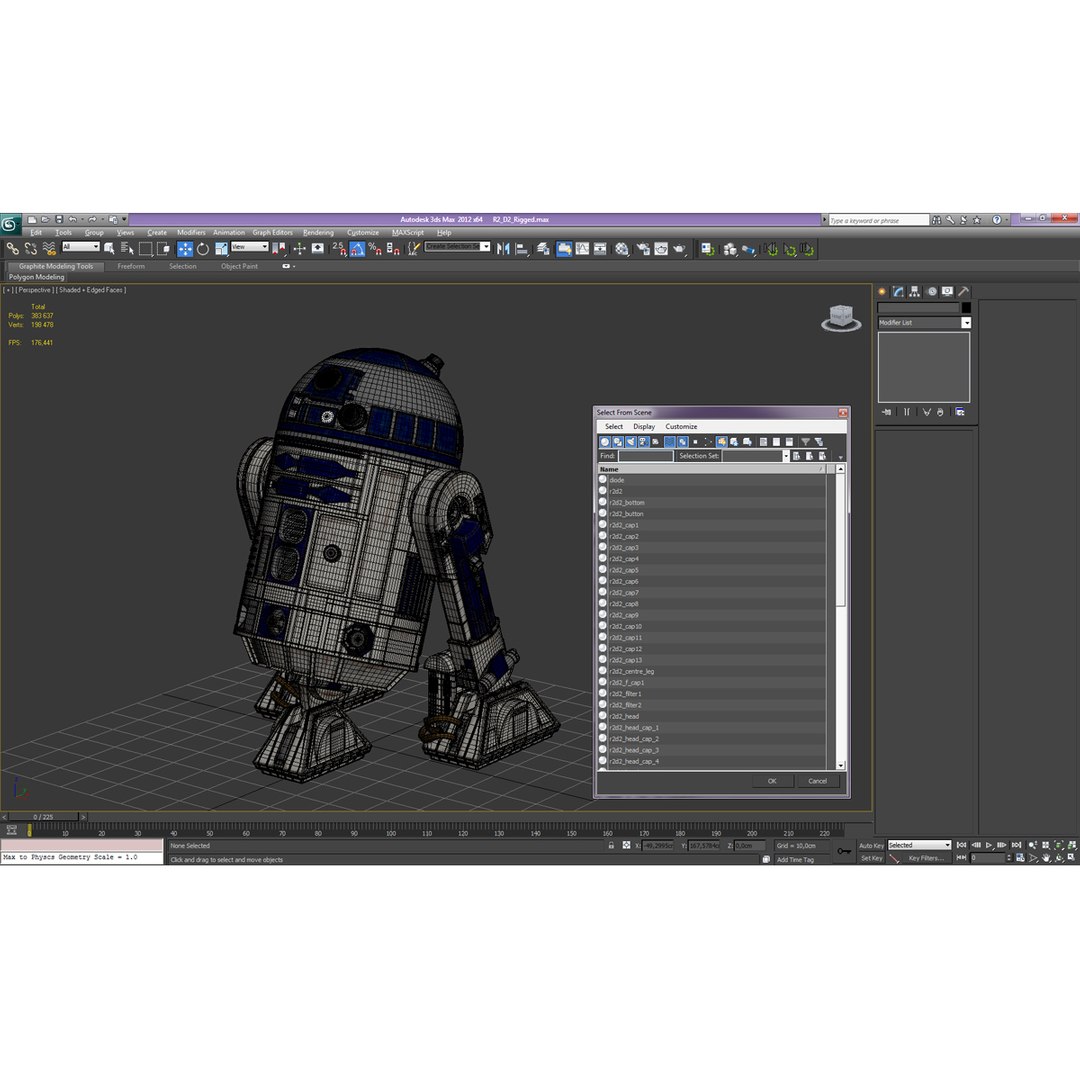Open the key filter Selected dropdown
Screen dimensions: 1080x1080
(x=919, y=845)
